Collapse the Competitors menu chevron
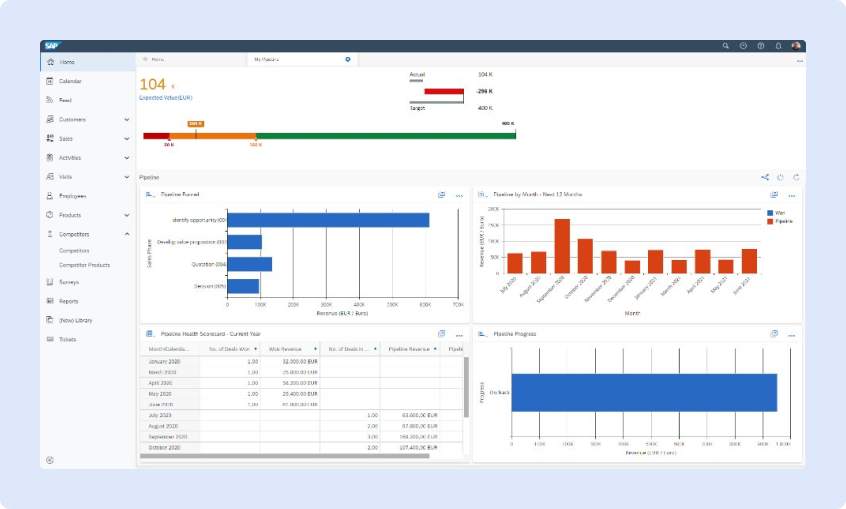846x509 pixels. point(127,234)
